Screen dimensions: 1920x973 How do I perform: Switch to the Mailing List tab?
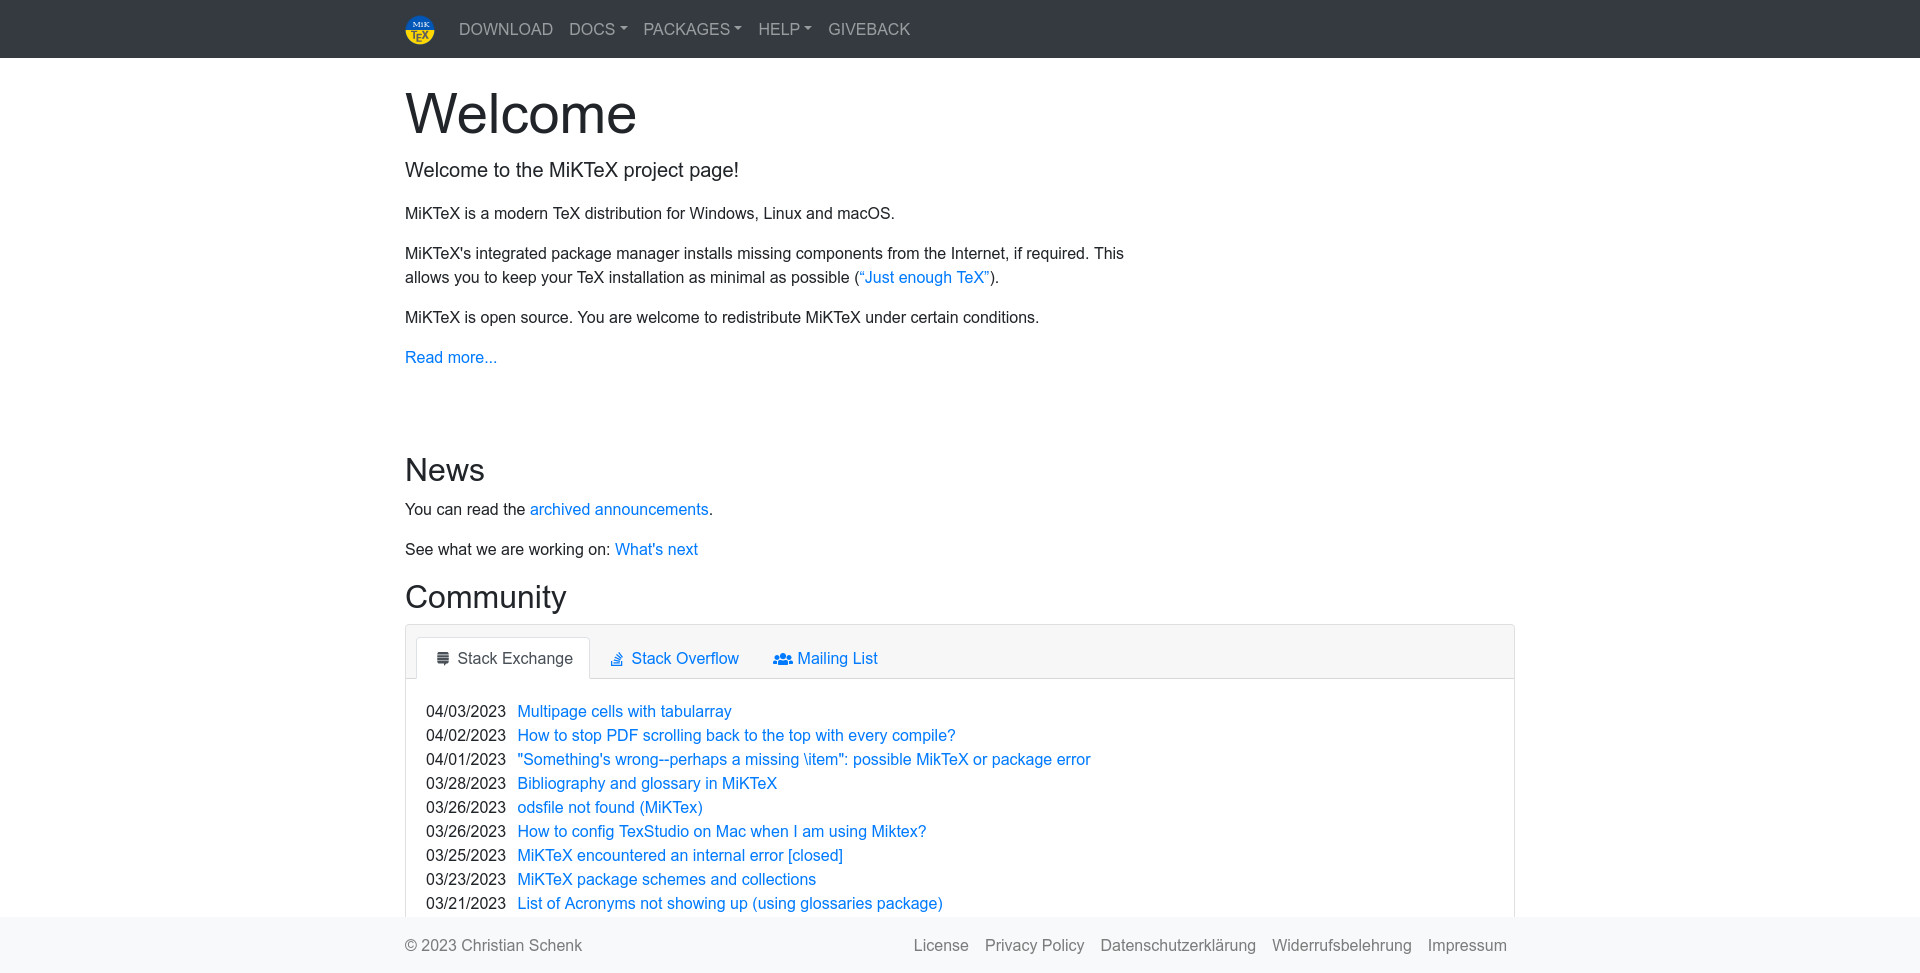pos(837,659)
